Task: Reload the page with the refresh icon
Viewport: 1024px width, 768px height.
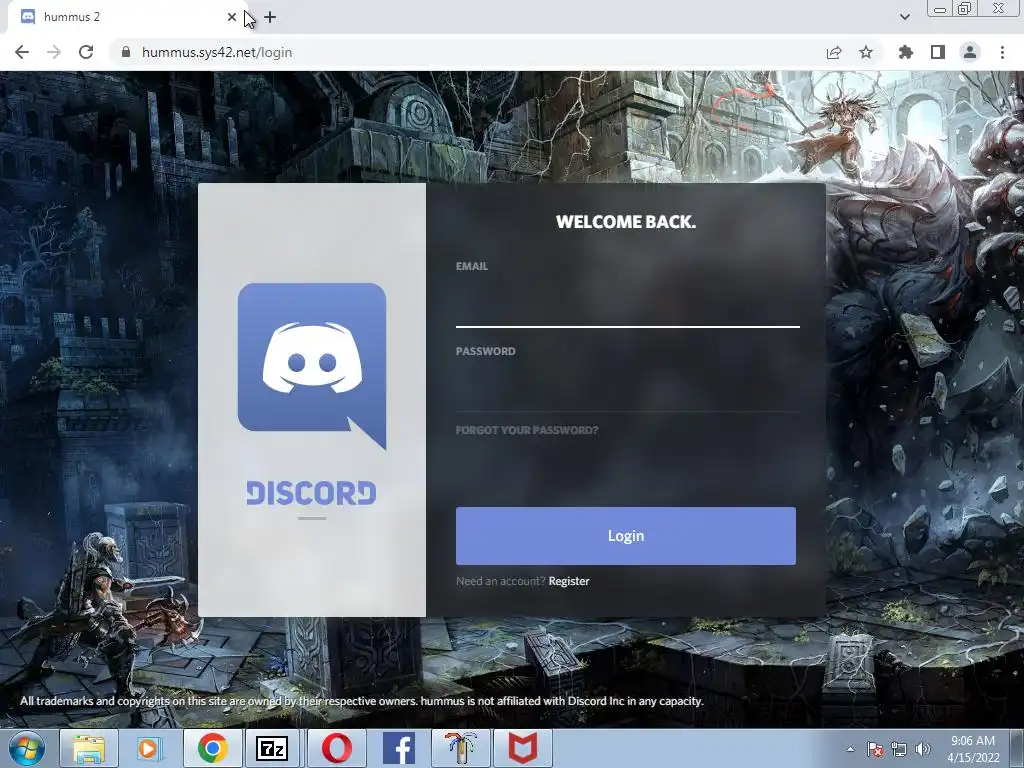Action: coord(86,52)
